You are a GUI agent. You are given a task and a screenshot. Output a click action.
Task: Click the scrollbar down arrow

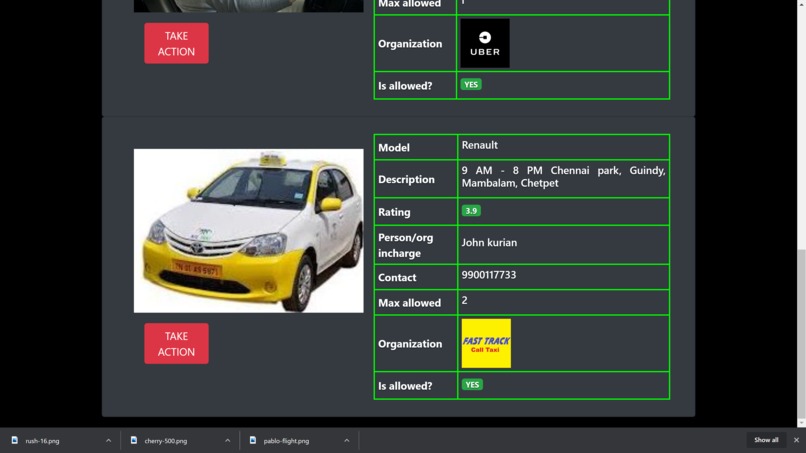pyautogui.click(x=801, y=423)
